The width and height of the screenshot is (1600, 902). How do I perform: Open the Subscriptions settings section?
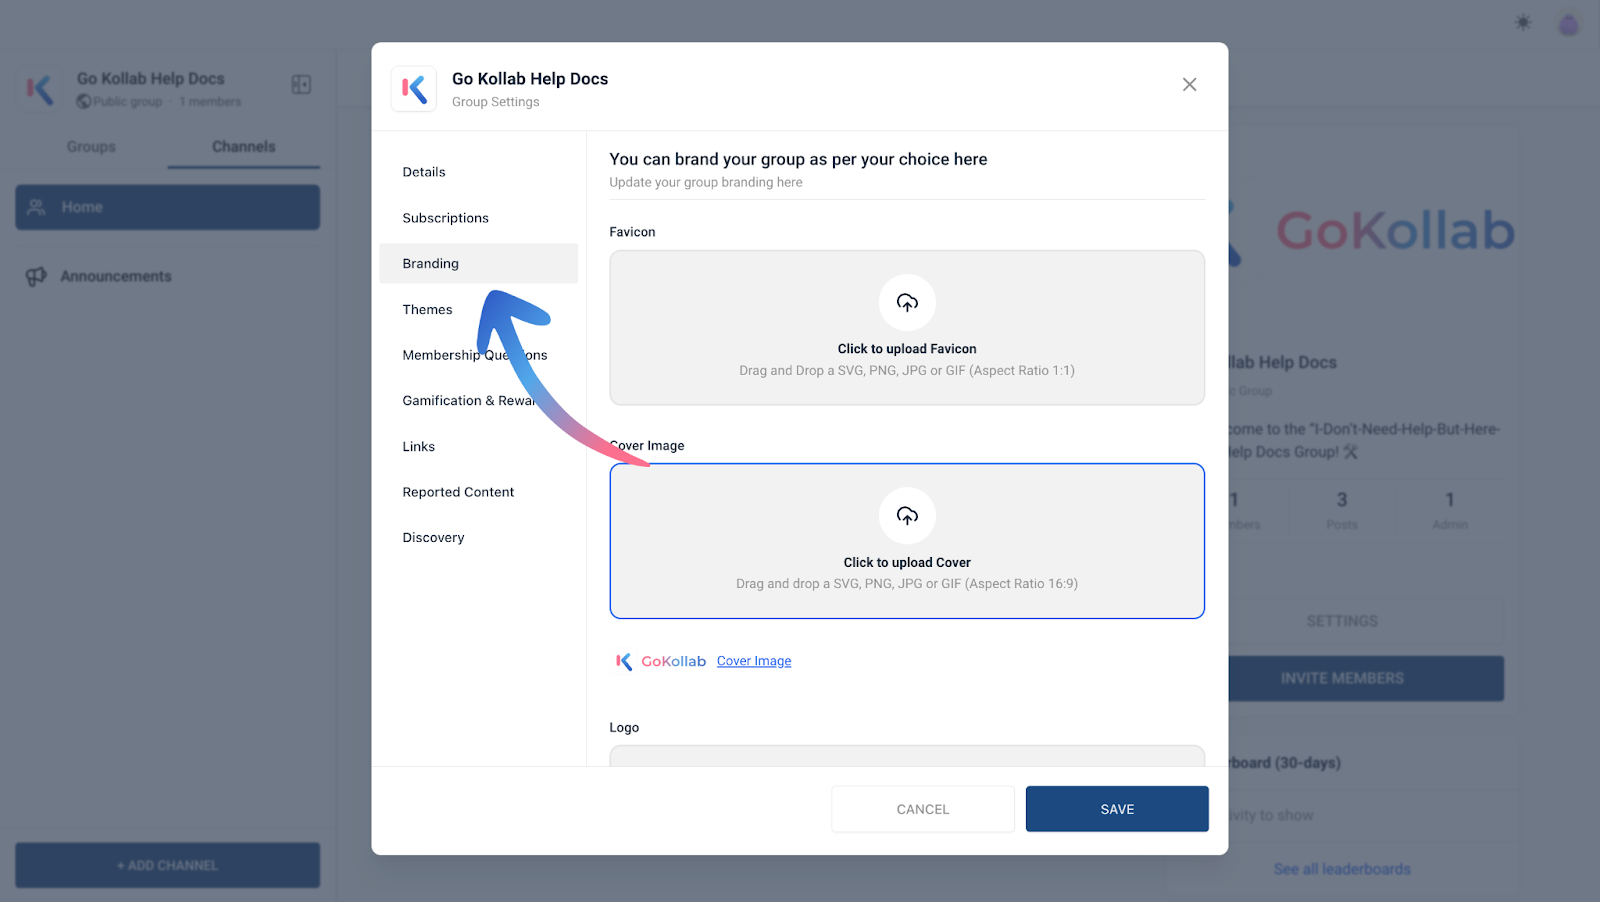coord(478,218)
